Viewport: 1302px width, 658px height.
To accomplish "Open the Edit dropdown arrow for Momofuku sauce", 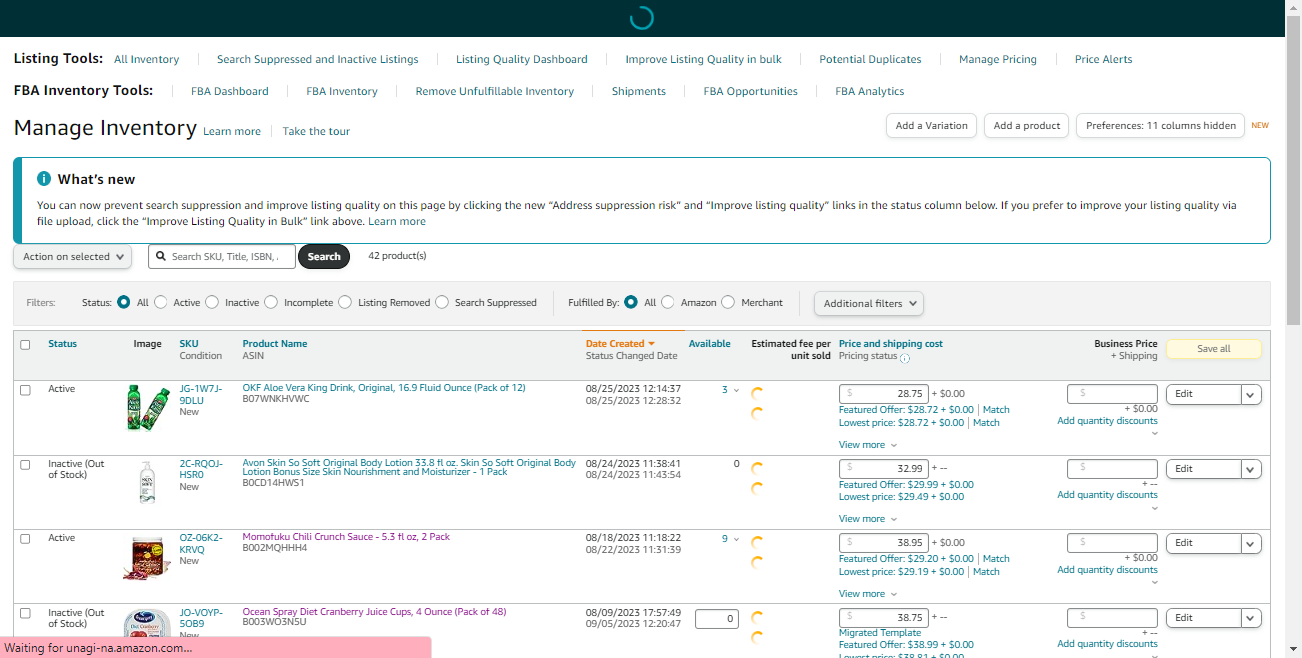I will point(1251,543).
